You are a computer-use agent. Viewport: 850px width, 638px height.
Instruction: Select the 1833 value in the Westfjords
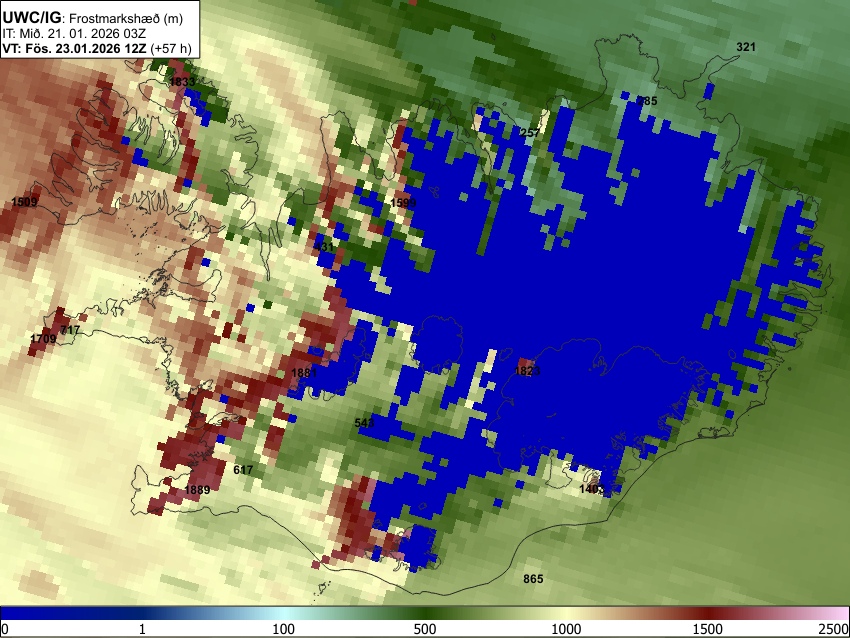pyautogui.click(x=182, y=82)
